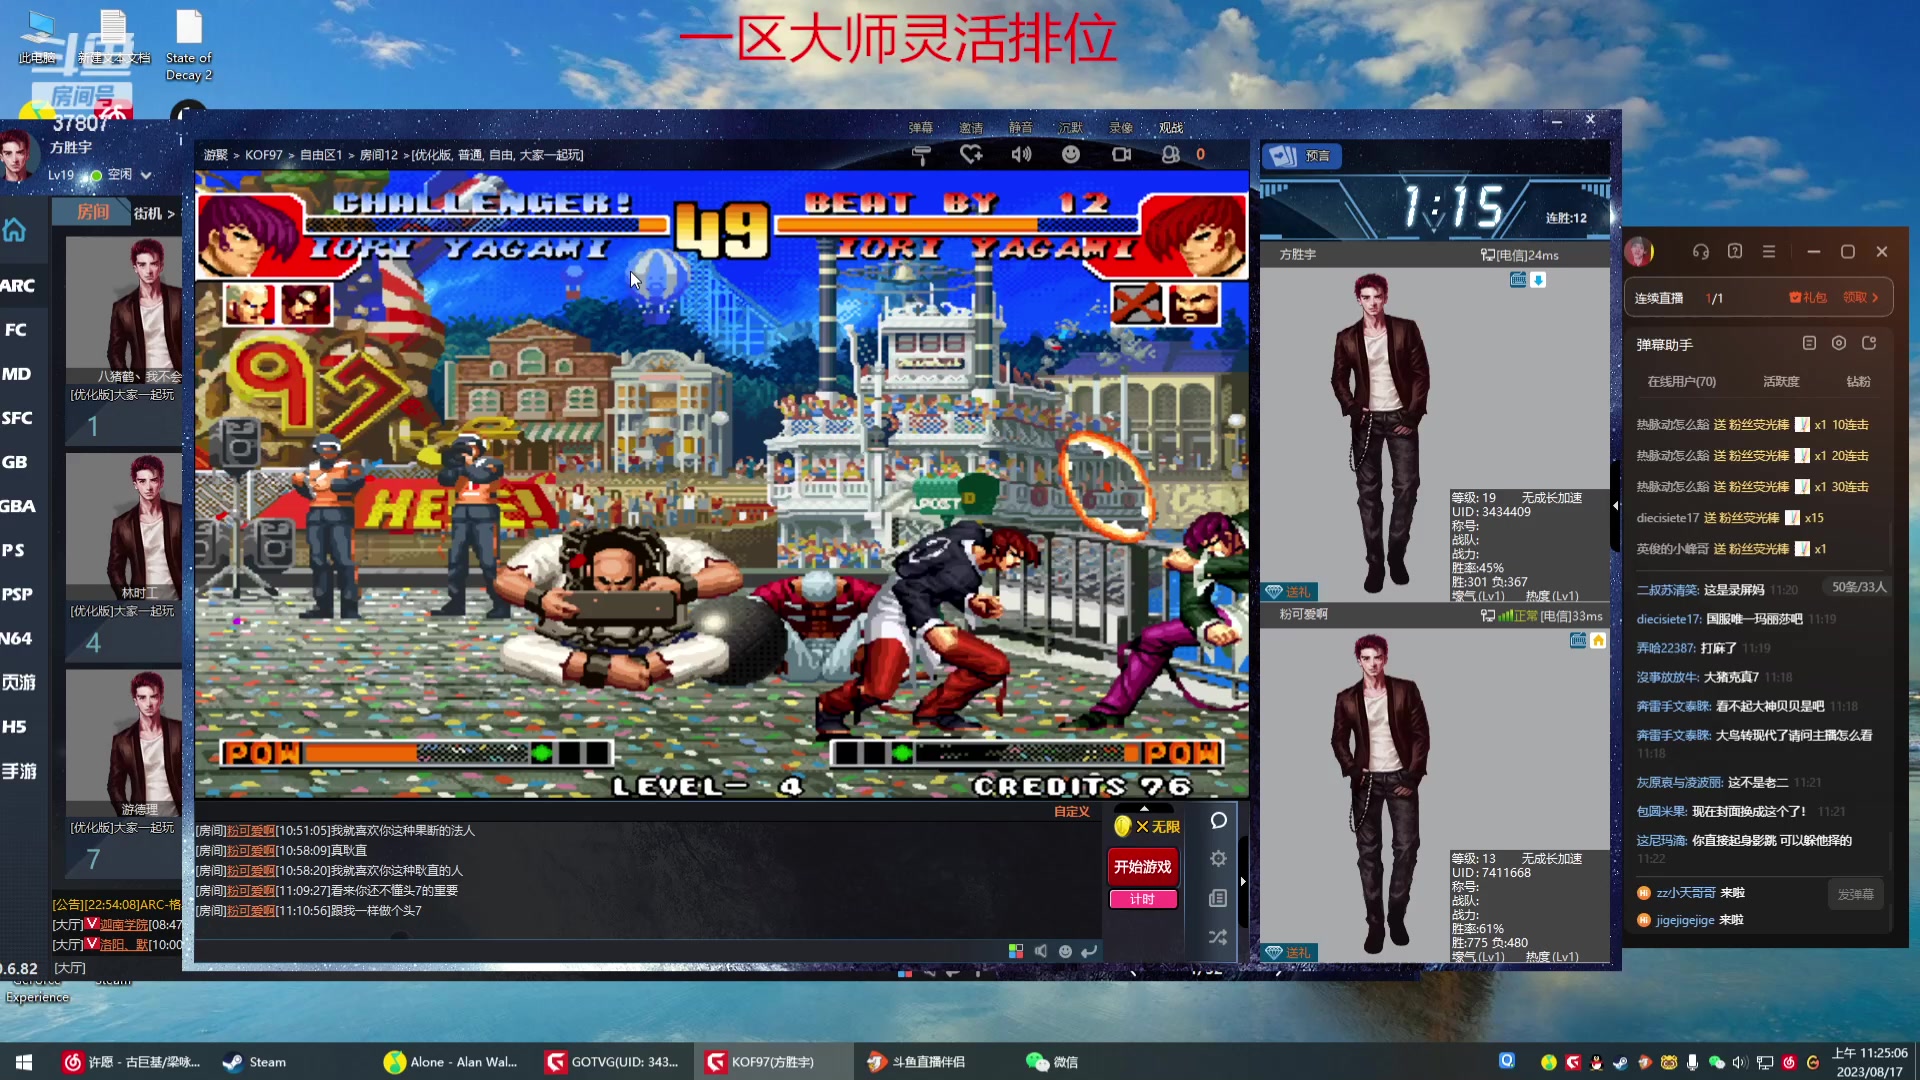Click the document list icon below gear

click(x=1218, y=898)
